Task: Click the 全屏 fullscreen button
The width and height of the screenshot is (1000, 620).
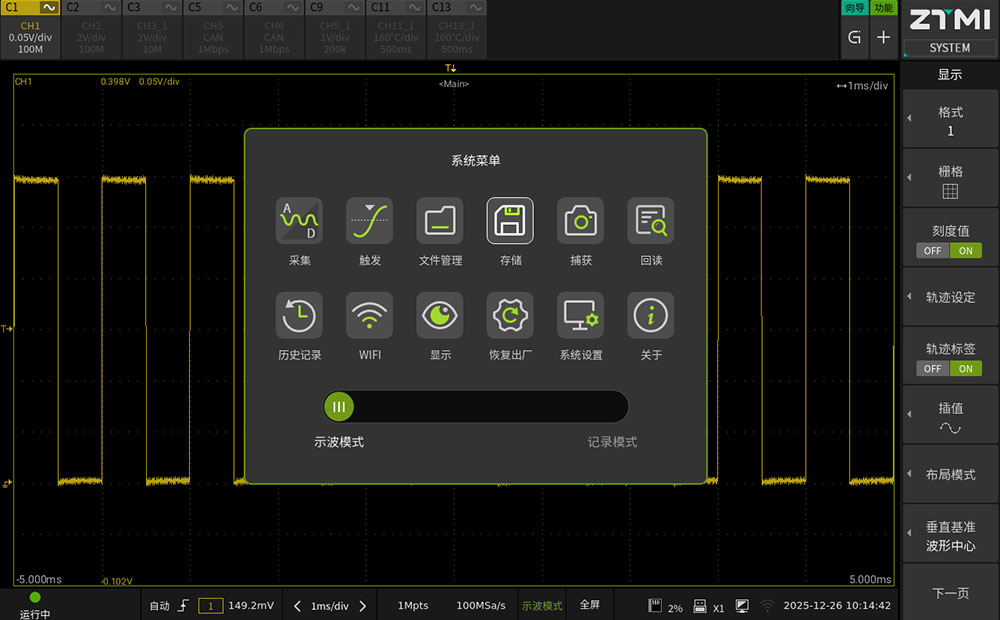Action: pos(590,605)
